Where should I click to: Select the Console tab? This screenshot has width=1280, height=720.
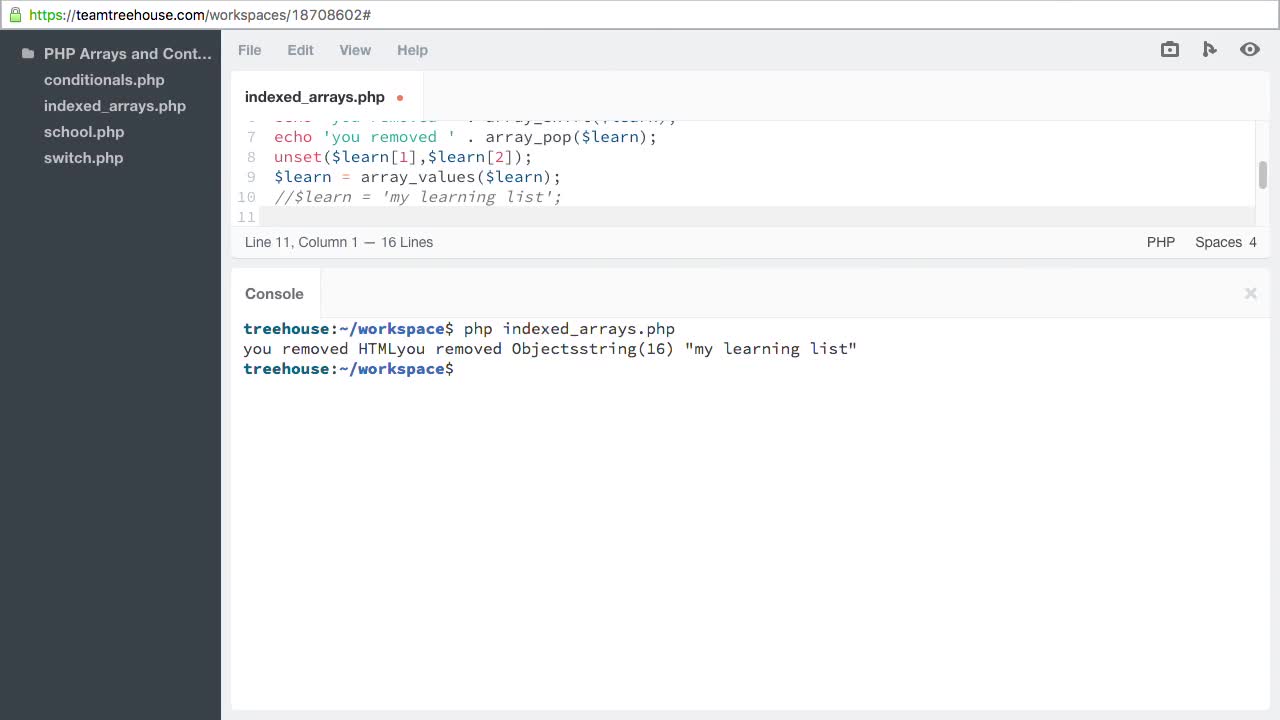(x=274, y=294)
